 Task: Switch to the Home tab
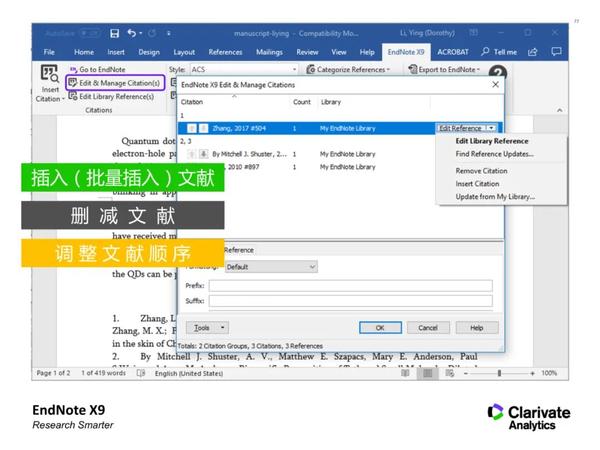(x=84, y=52)
